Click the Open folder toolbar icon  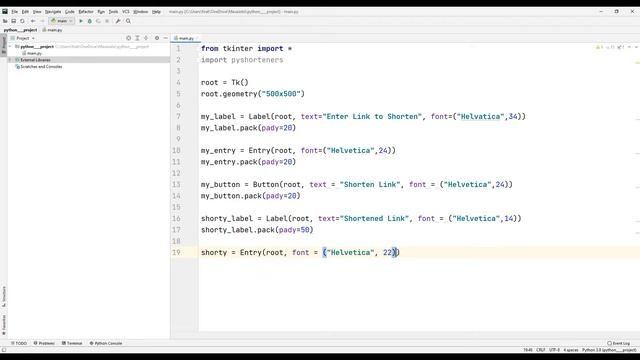click(5, 21)
